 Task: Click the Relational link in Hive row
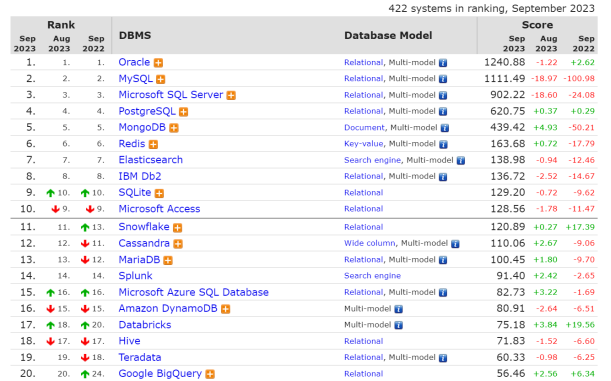tap(364, 341)
